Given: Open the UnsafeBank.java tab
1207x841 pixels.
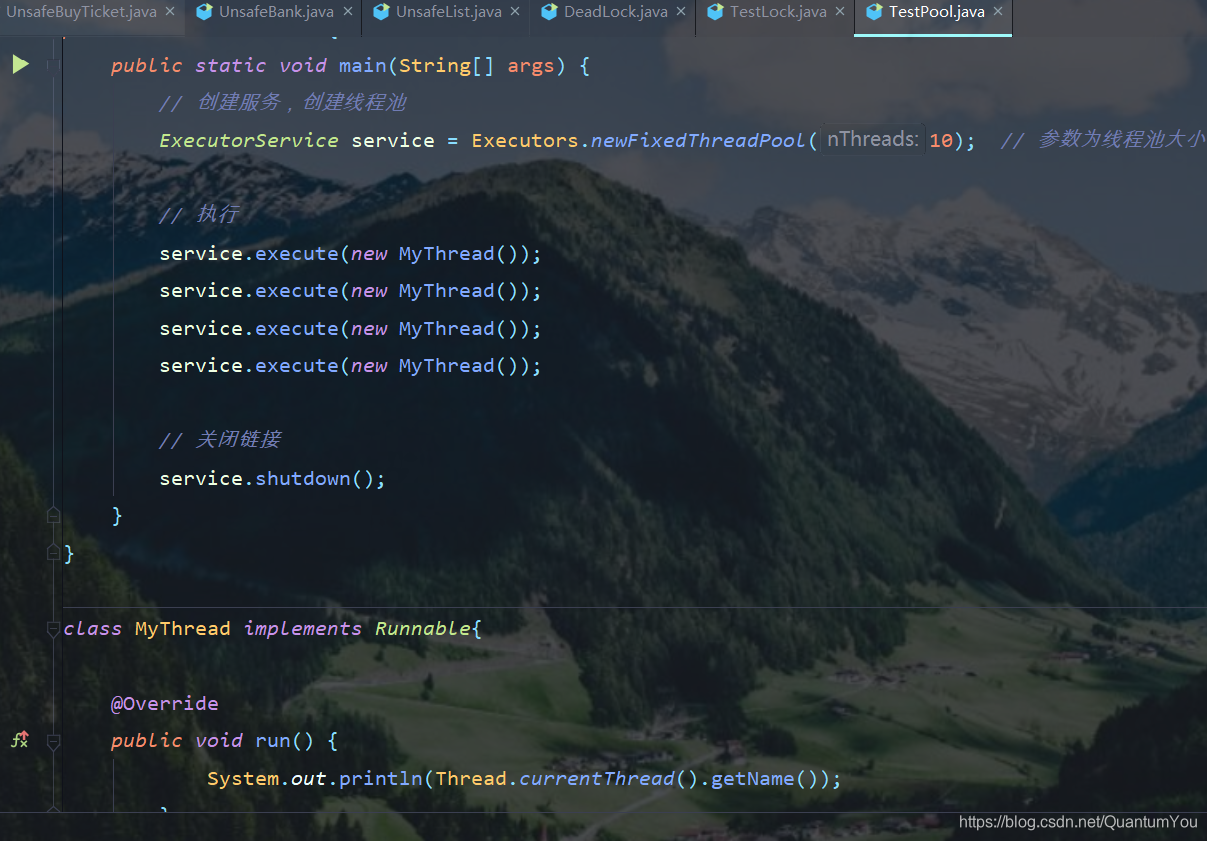Looking at the screenshot, I should pos(276,12).
